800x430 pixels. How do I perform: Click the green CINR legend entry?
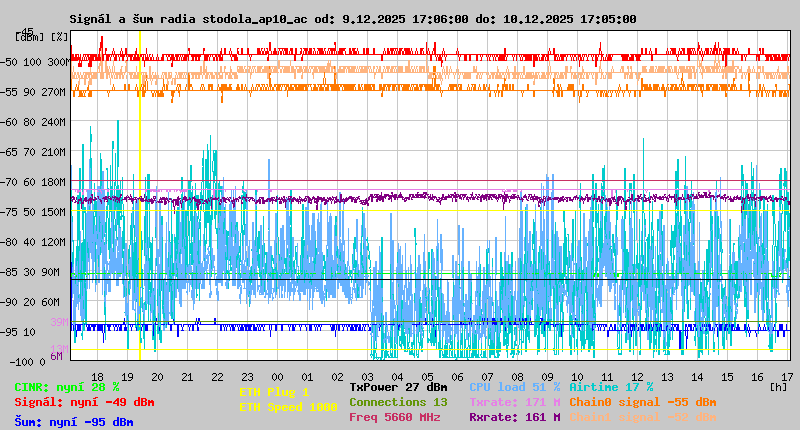[x=66, y=387]
